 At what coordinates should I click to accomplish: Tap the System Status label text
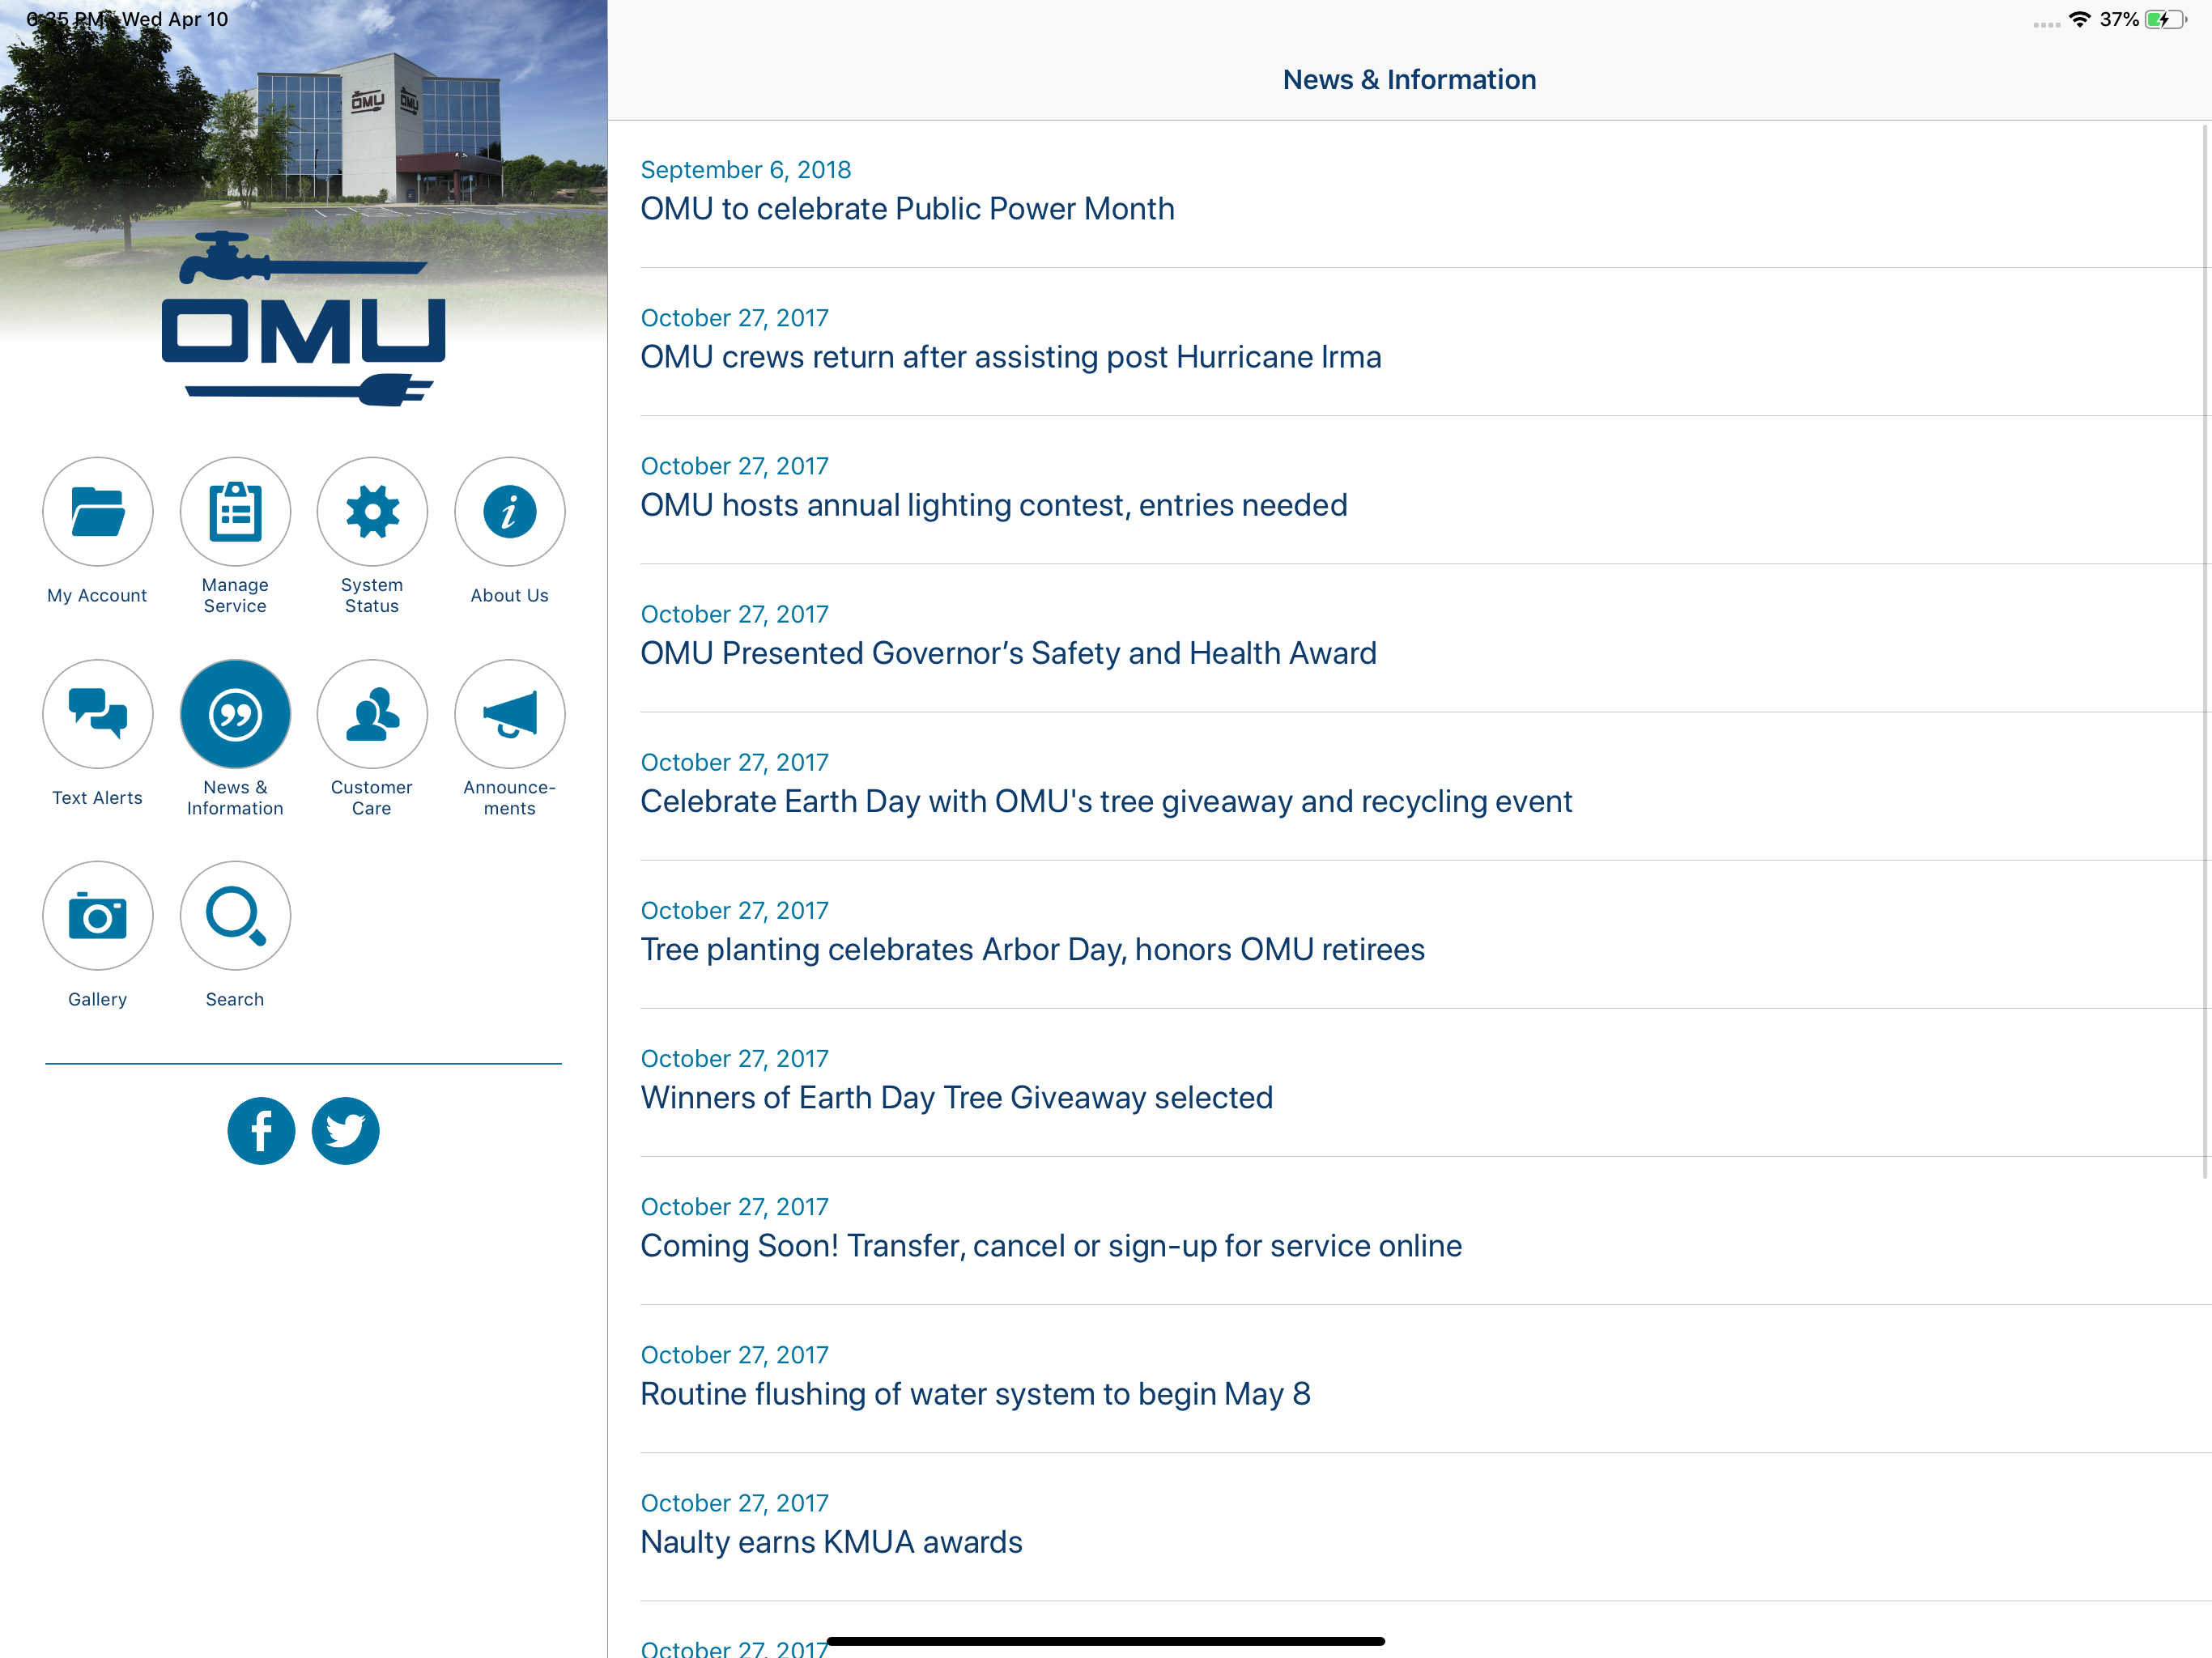click(372, 595)
